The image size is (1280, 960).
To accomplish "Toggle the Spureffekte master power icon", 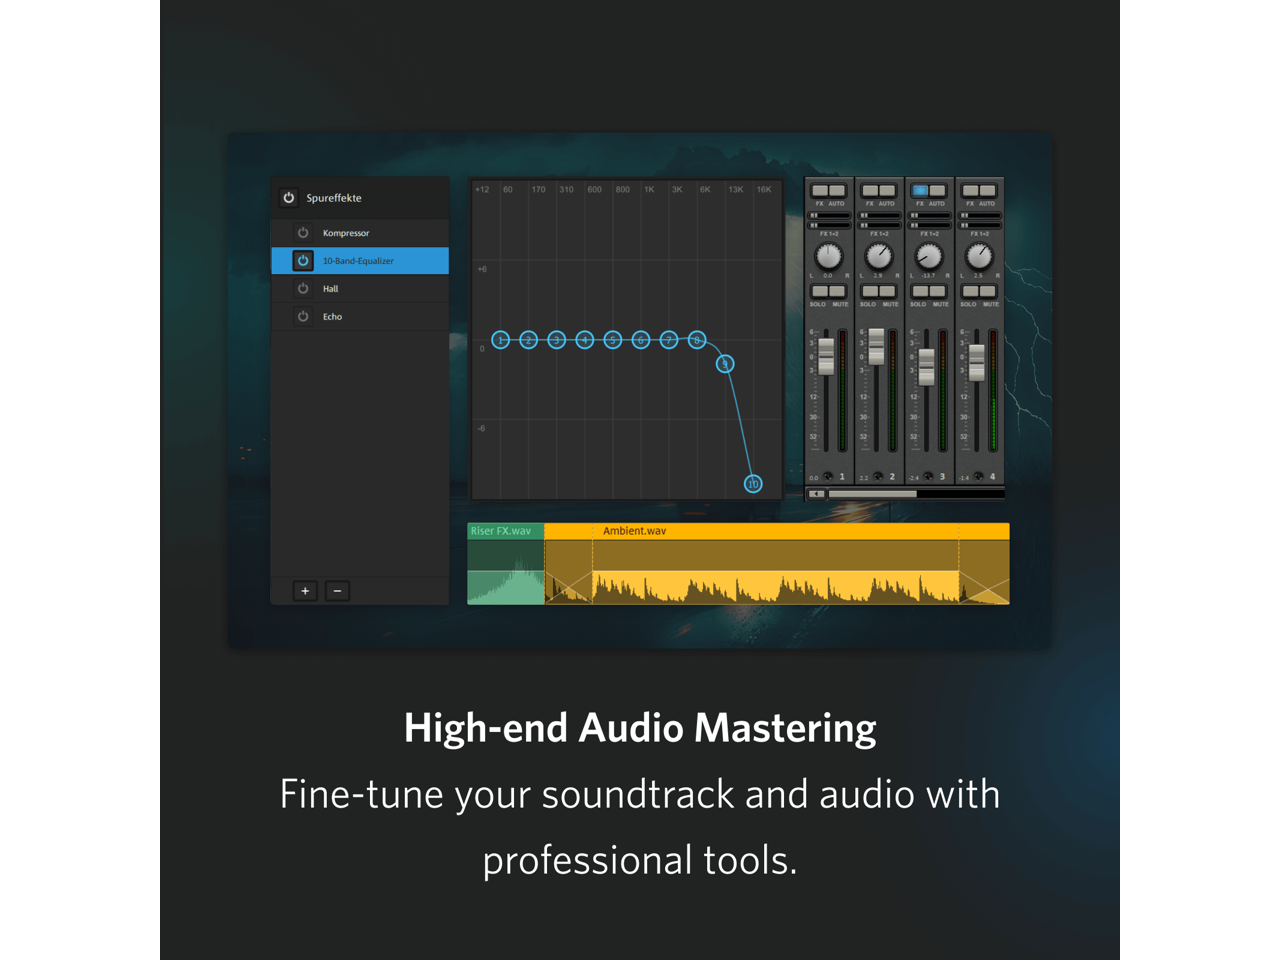I will pos(289,198).
